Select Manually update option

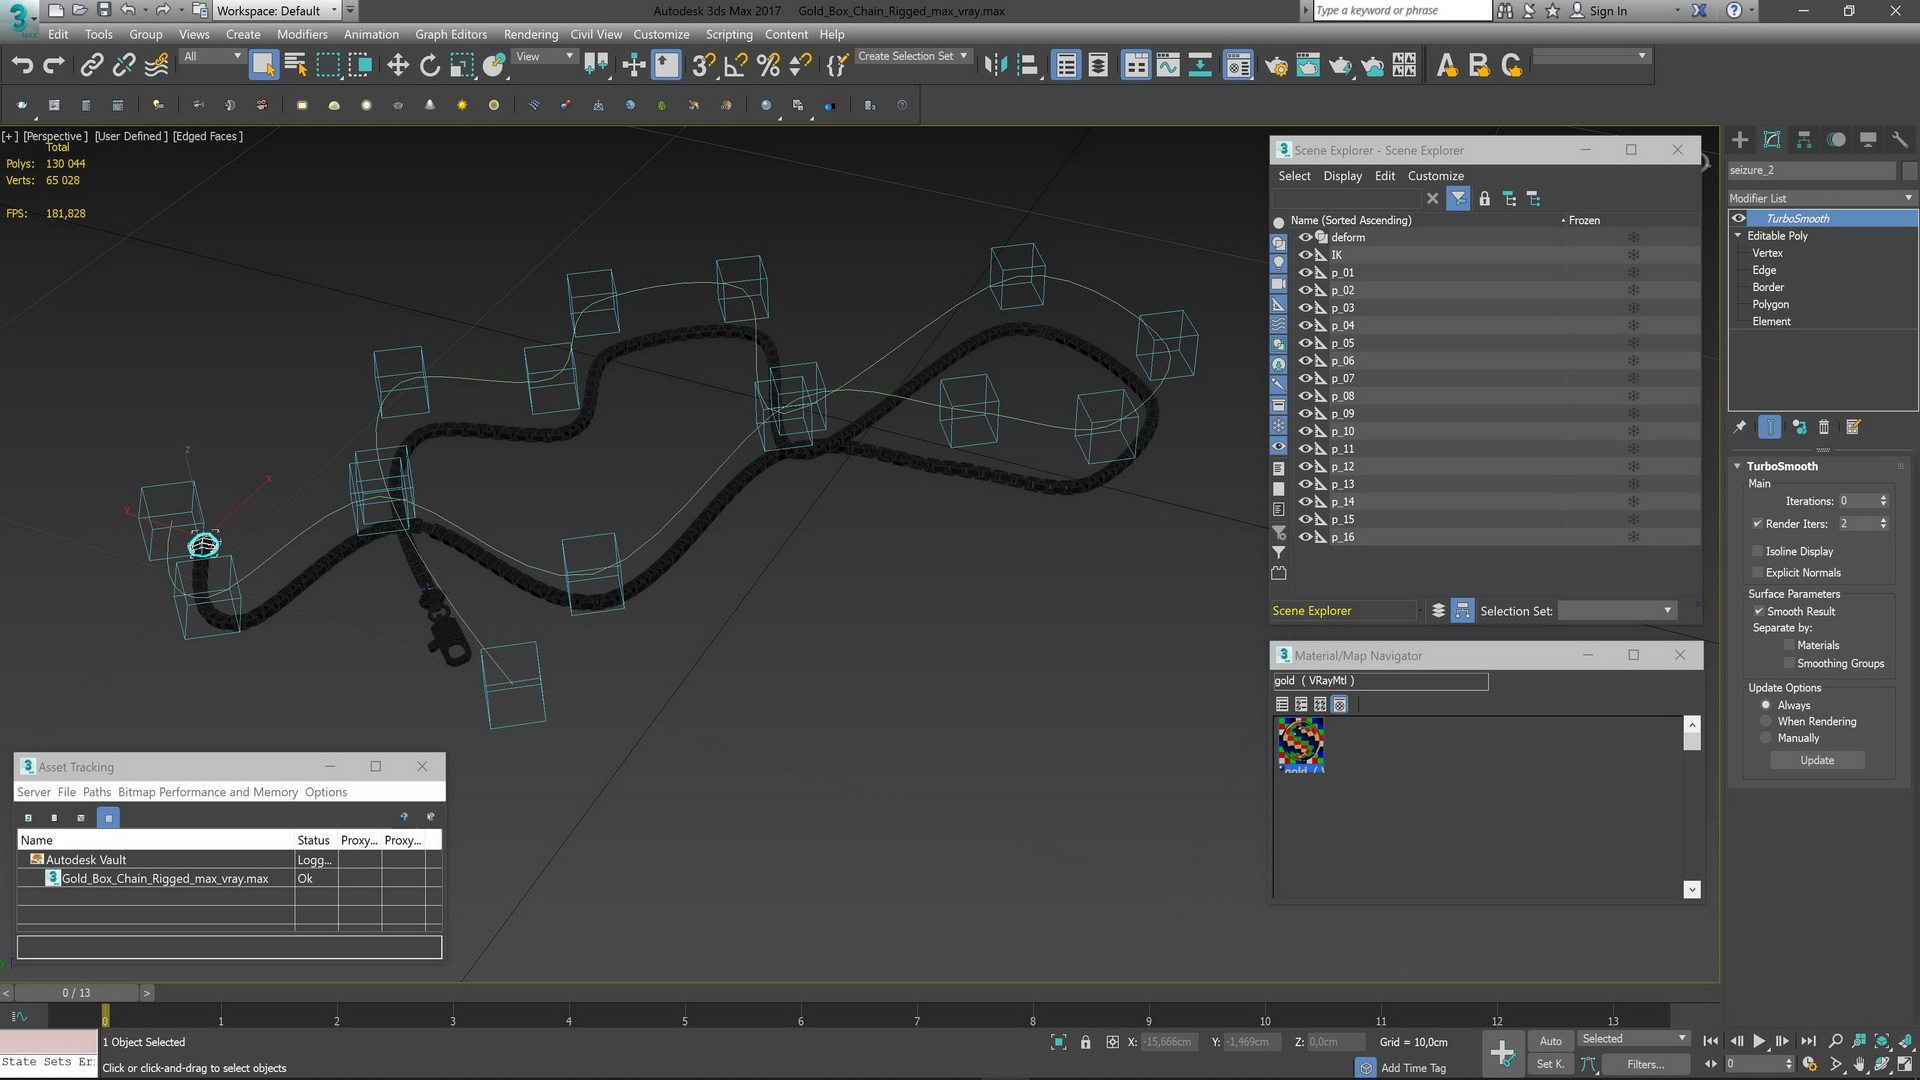(1766, 738)
